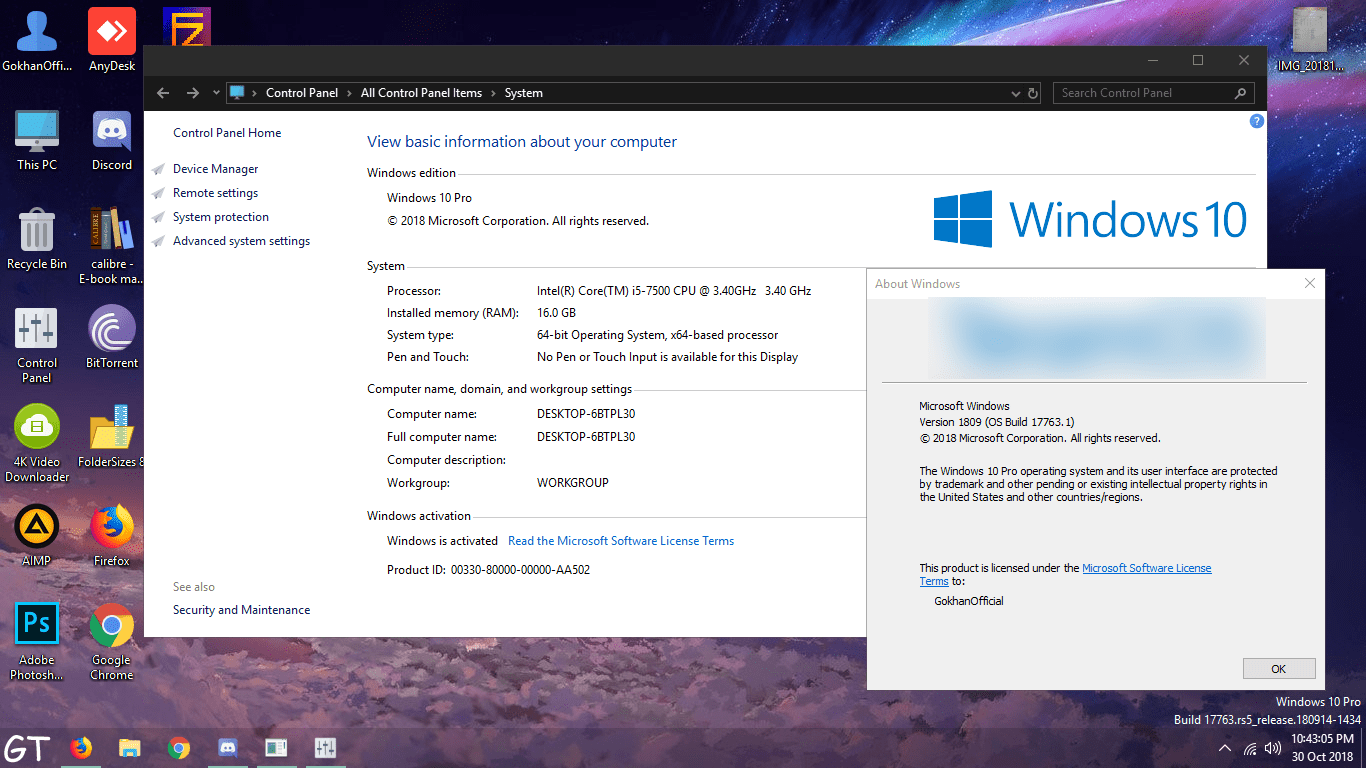This screenshot has width=1366, height=768.
Task: Open Remote settings link
Action: pyautogui.click(x=215, y=193)
